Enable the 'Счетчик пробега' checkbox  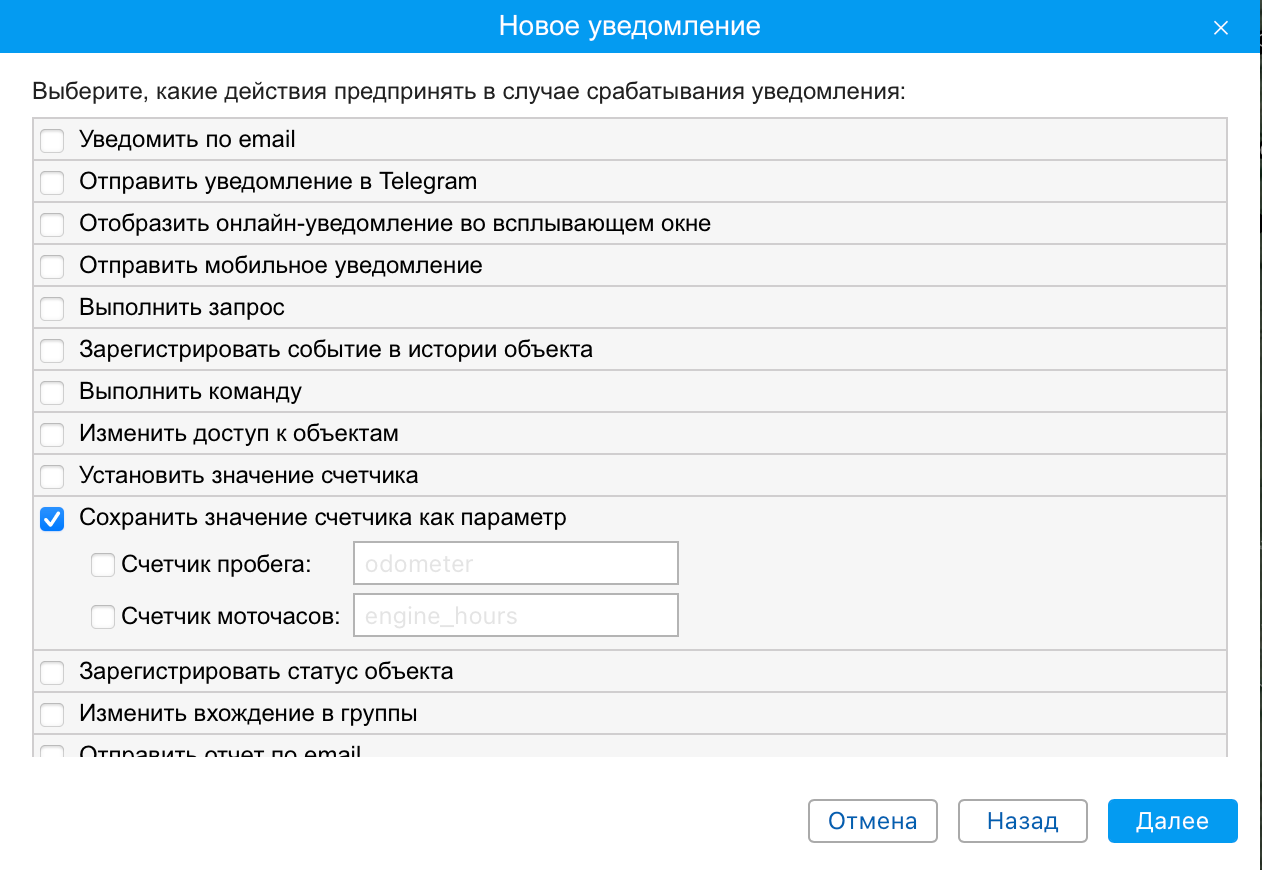pyautogui.click(x=103, y=565)
